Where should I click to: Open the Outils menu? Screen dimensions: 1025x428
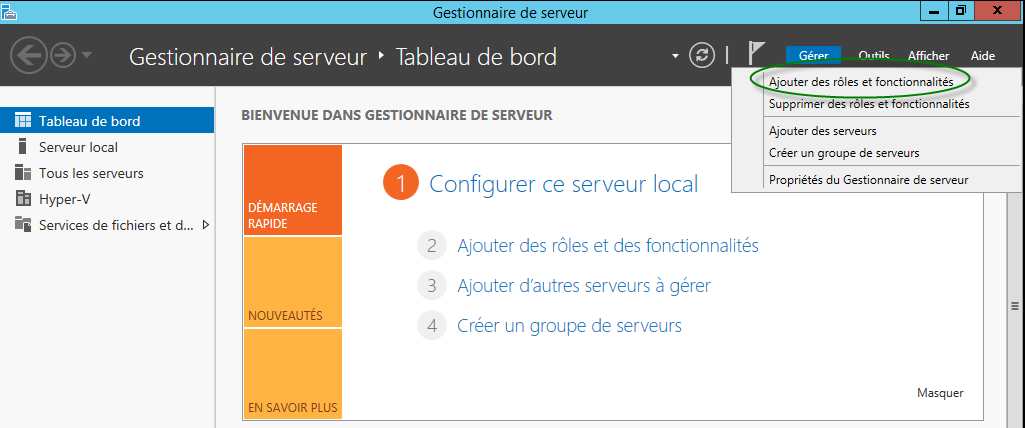tap(874, 56)
